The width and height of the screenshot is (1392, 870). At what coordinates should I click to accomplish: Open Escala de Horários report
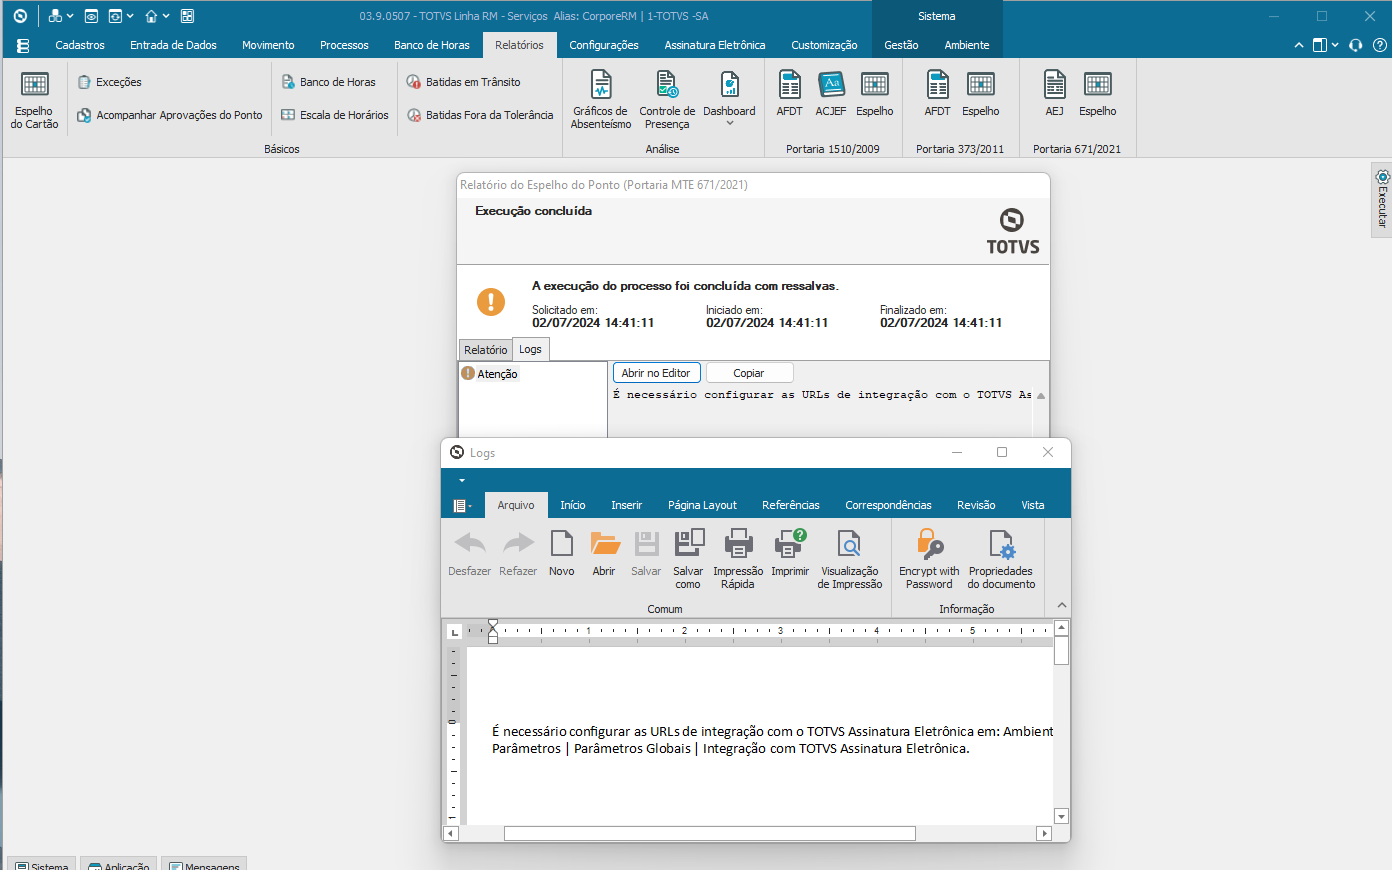335,115
